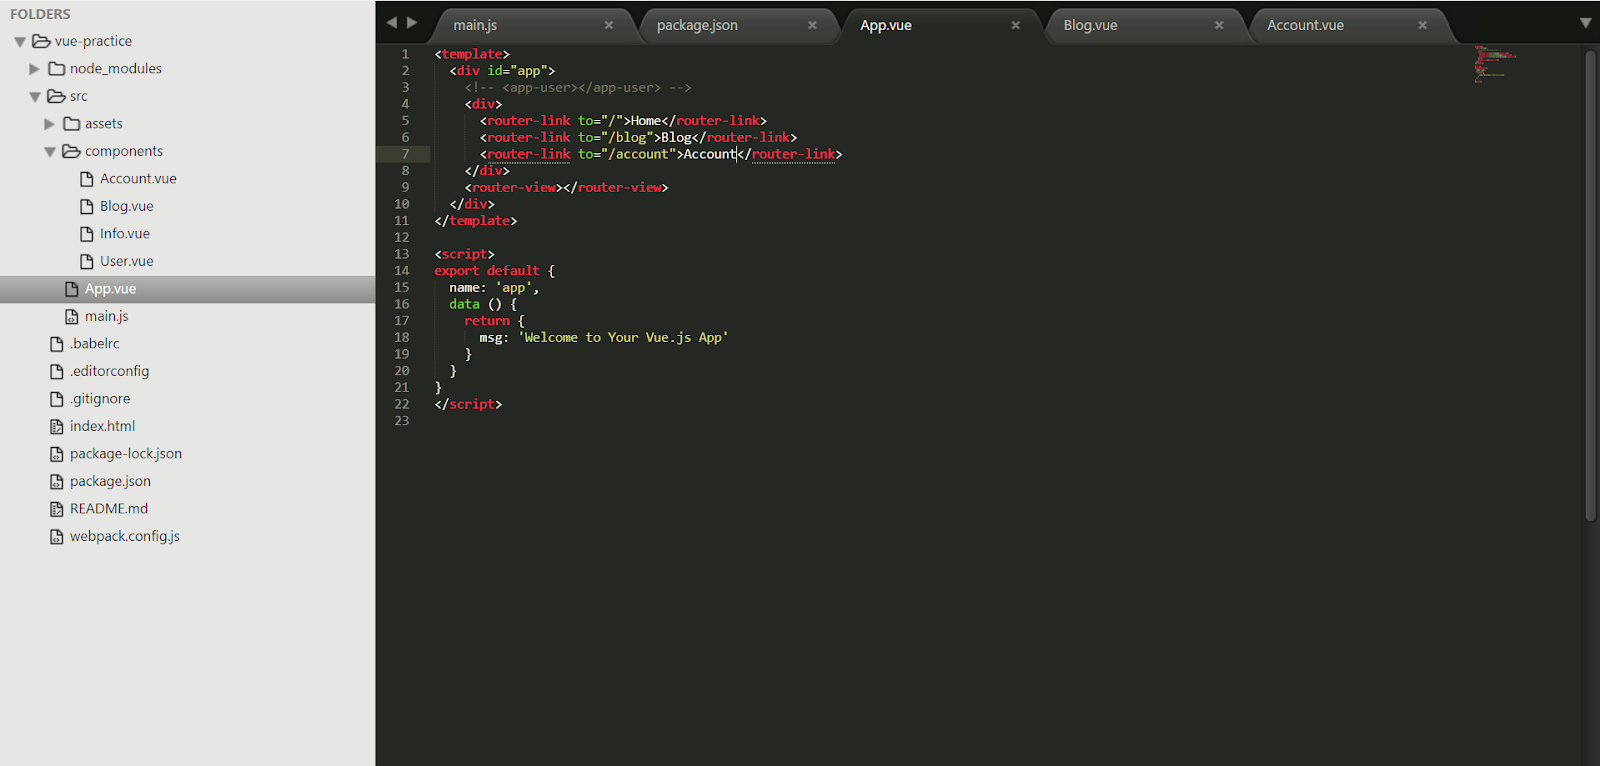Click the webpack.config.js file icon

pyautogui.click(x=57, y=536)
